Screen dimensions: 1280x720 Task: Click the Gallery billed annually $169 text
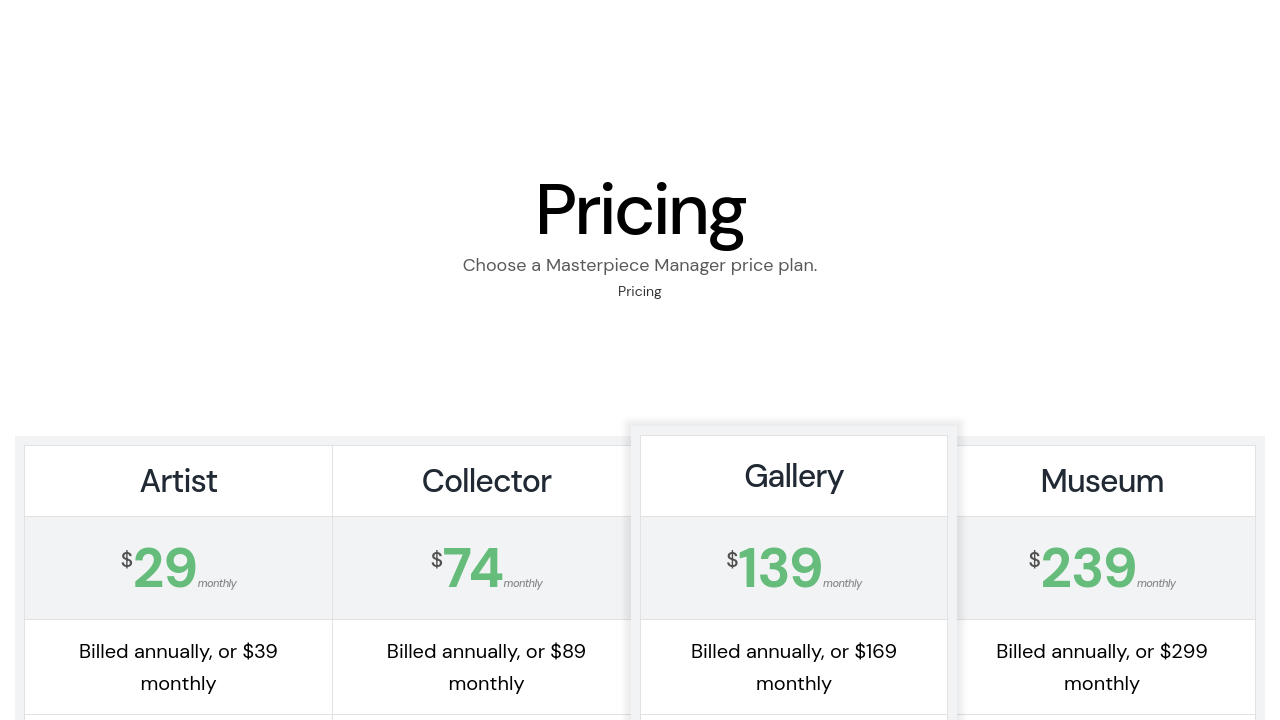(x=794, y=667)
